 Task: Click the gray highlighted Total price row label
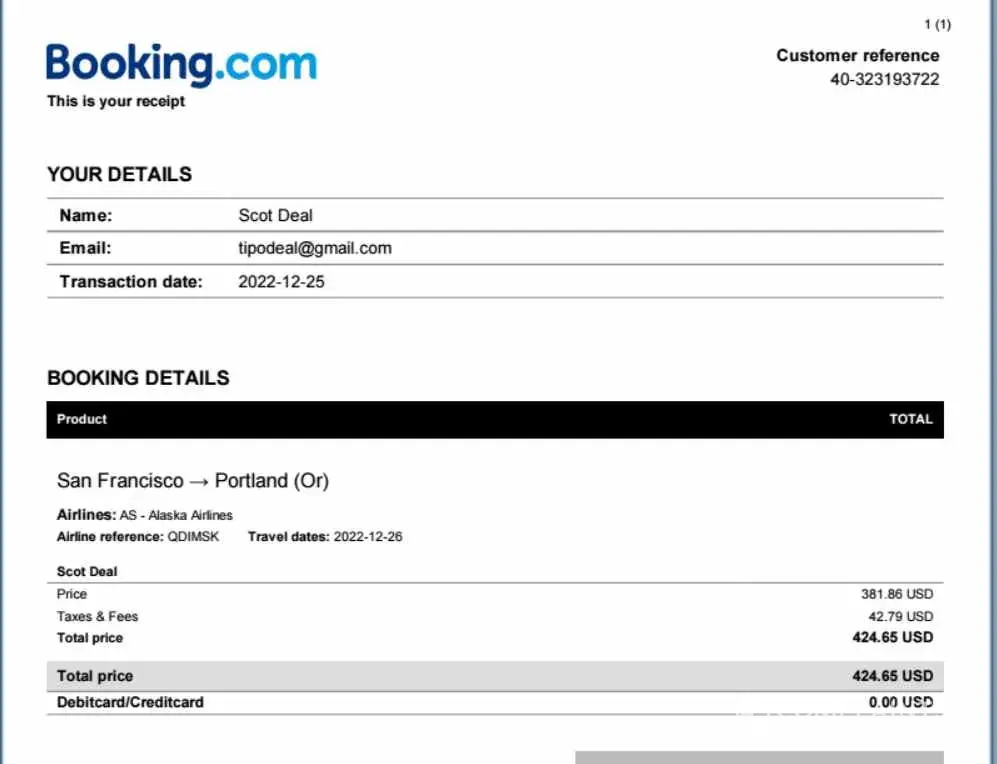[95, 676]
